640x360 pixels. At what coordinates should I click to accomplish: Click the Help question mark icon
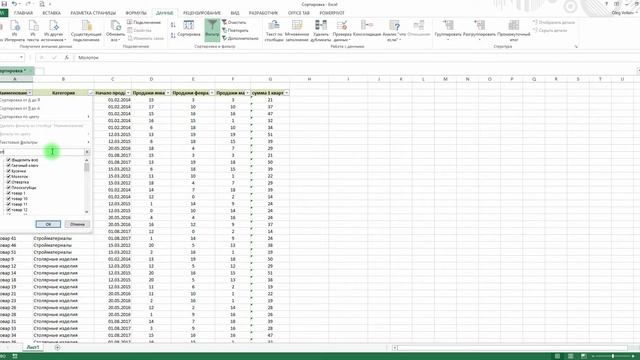pos(606,4)
